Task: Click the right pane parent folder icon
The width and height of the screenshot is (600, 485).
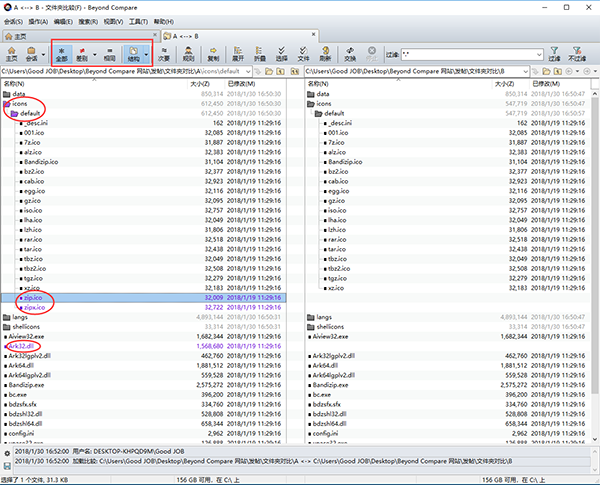Action: pyautogui.click(x=558, y=71)
